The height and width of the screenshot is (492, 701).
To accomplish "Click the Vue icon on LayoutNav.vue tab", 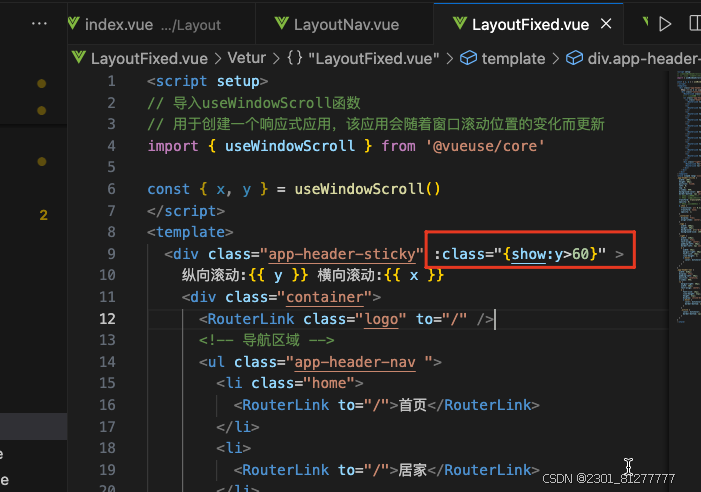I will click(x=282, y=23).
